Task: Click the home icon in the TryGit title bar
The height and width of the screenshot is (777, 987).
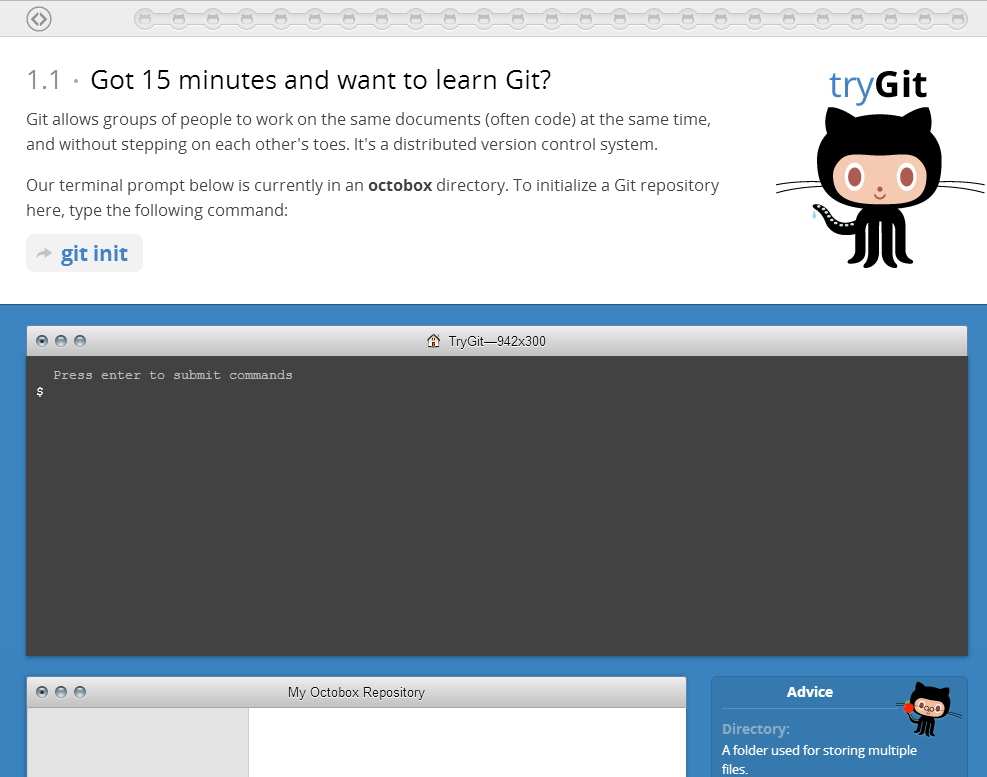Action: pyautogui.click(x=434, y=341)
